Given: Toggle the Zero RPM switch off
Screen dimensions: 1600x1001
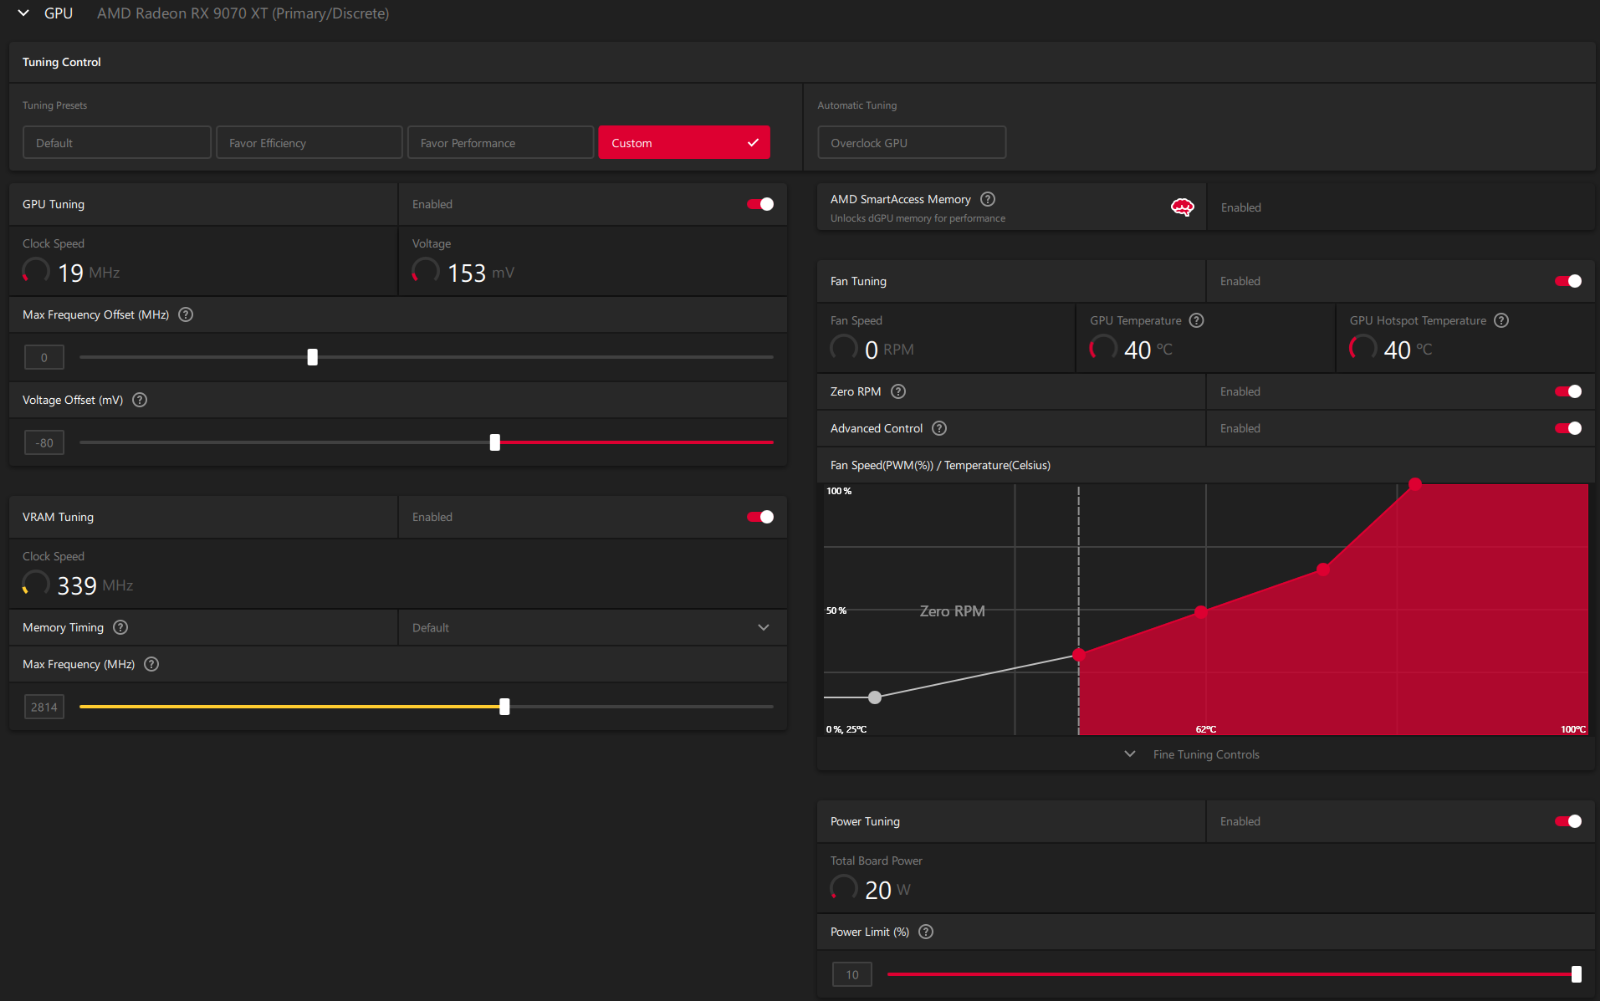Looking at the screenshot, I should (1568, 392).
